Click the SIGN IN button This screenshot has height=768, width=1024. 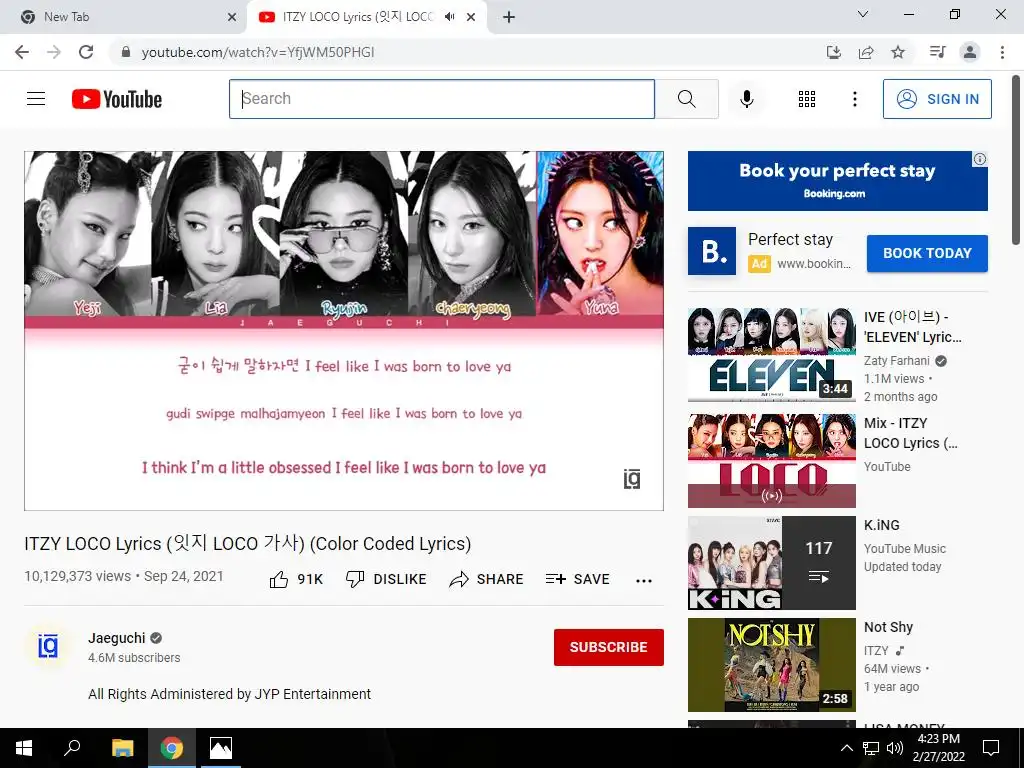point(937,99)
